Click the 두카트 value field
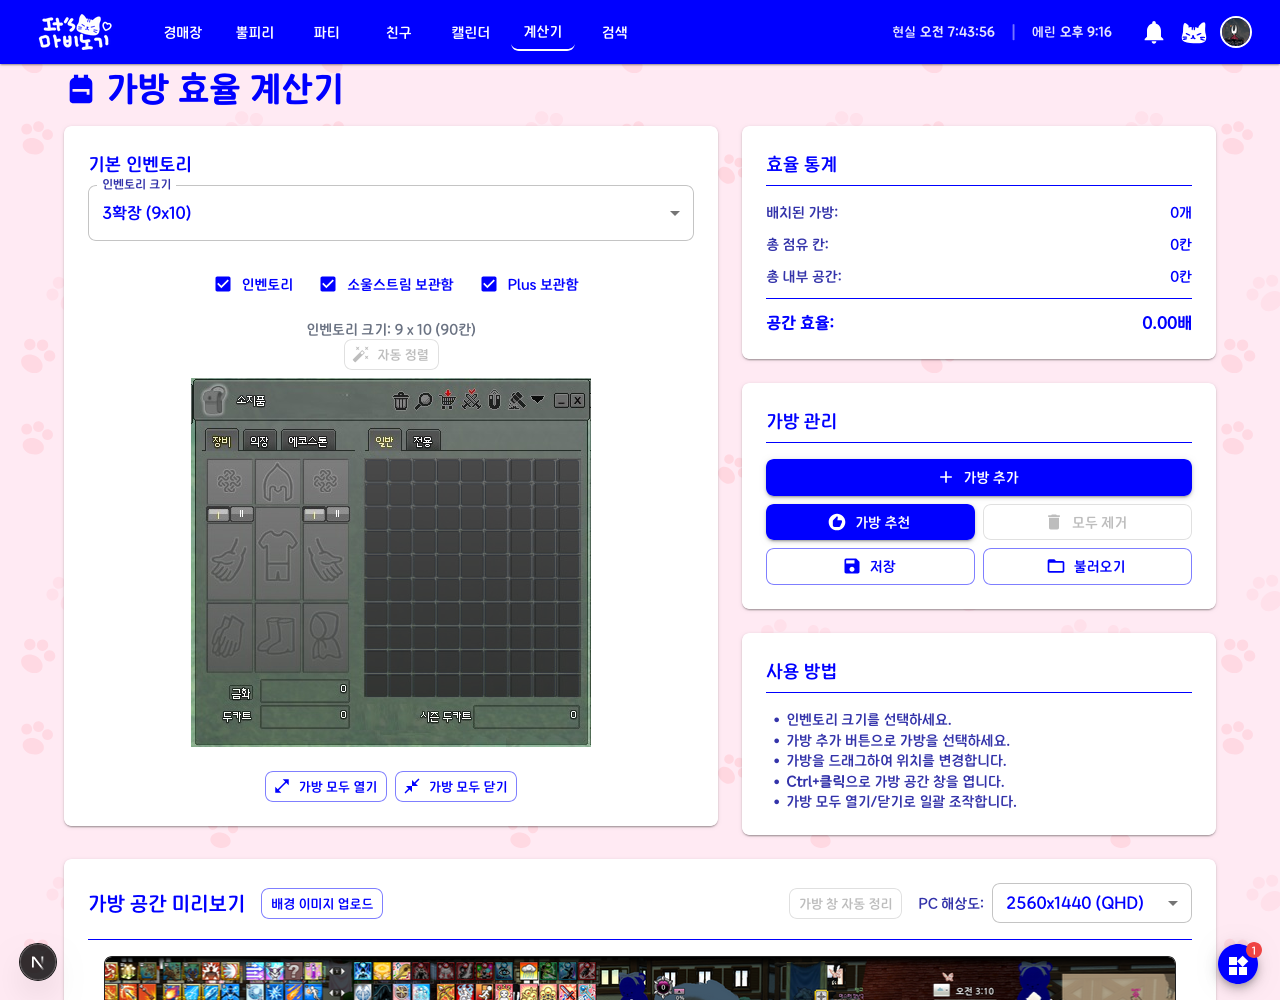Image resolution: width=1280 pixels, height=1000 pixels. point(305,716)
